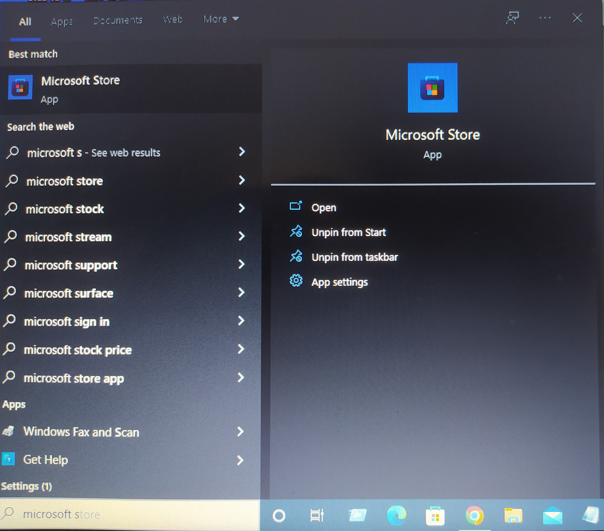Click the Open action label
Viewport: 604px width, 531px height.
[324, 208]
